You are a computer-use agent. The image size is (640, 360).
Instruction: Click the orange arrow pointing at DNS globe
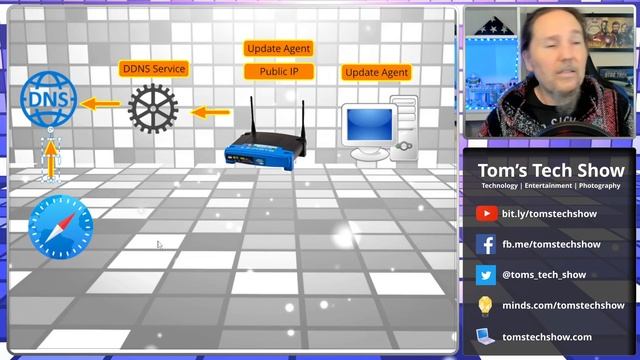[101, 104]
